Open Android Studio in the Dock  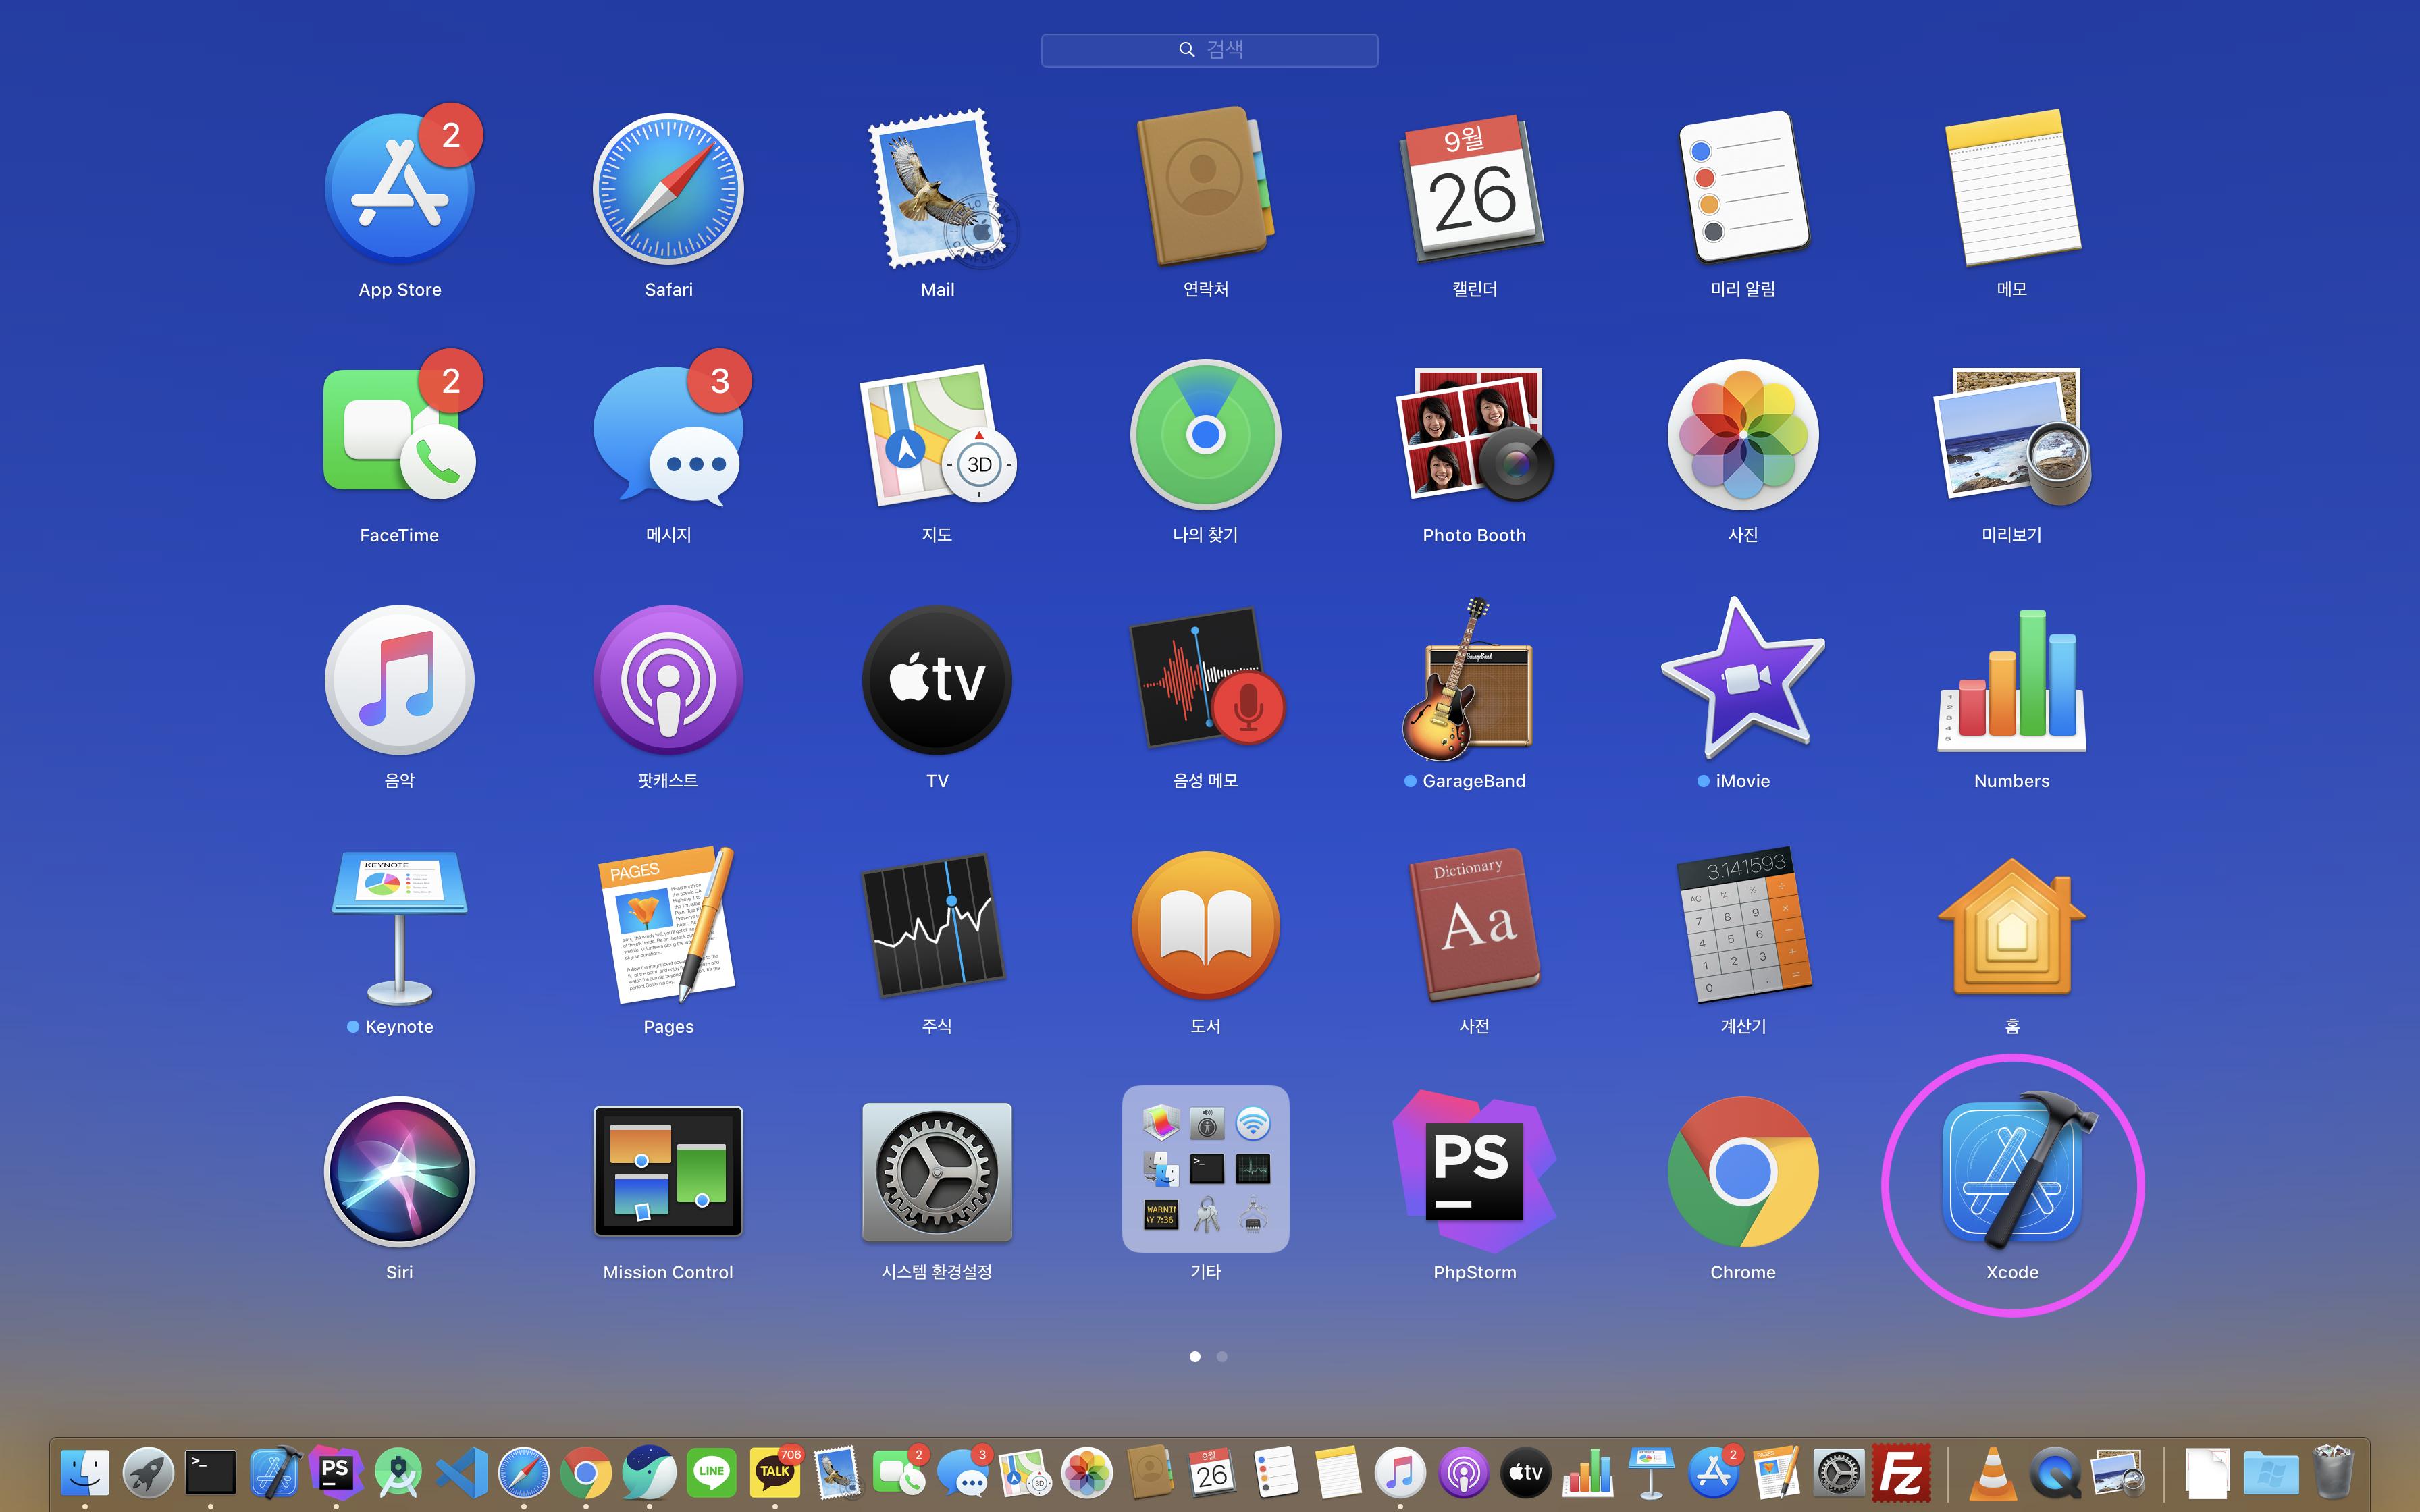pyautogui.click(x=398, y=1472)
